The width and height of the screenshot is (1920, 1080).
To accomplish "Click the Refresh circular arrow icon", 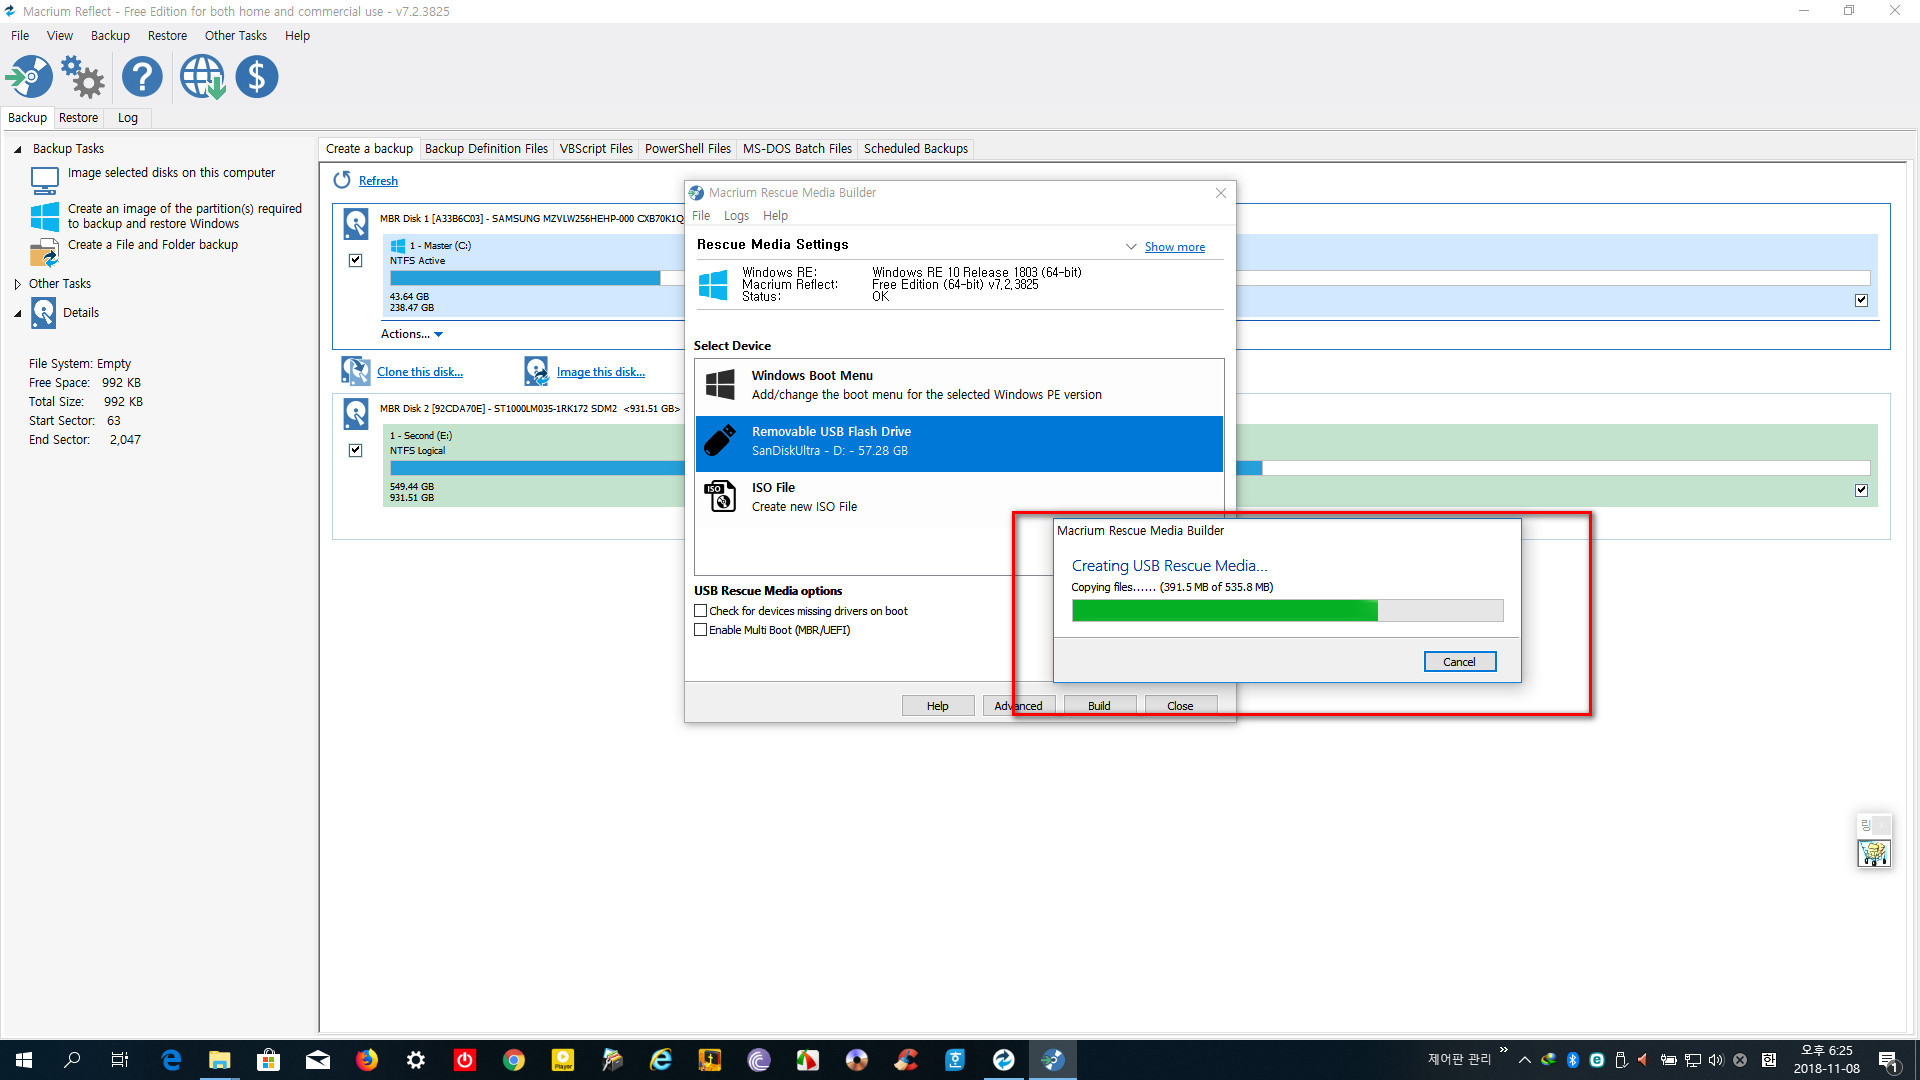I will pyautogui.click(x=342, y=180).
